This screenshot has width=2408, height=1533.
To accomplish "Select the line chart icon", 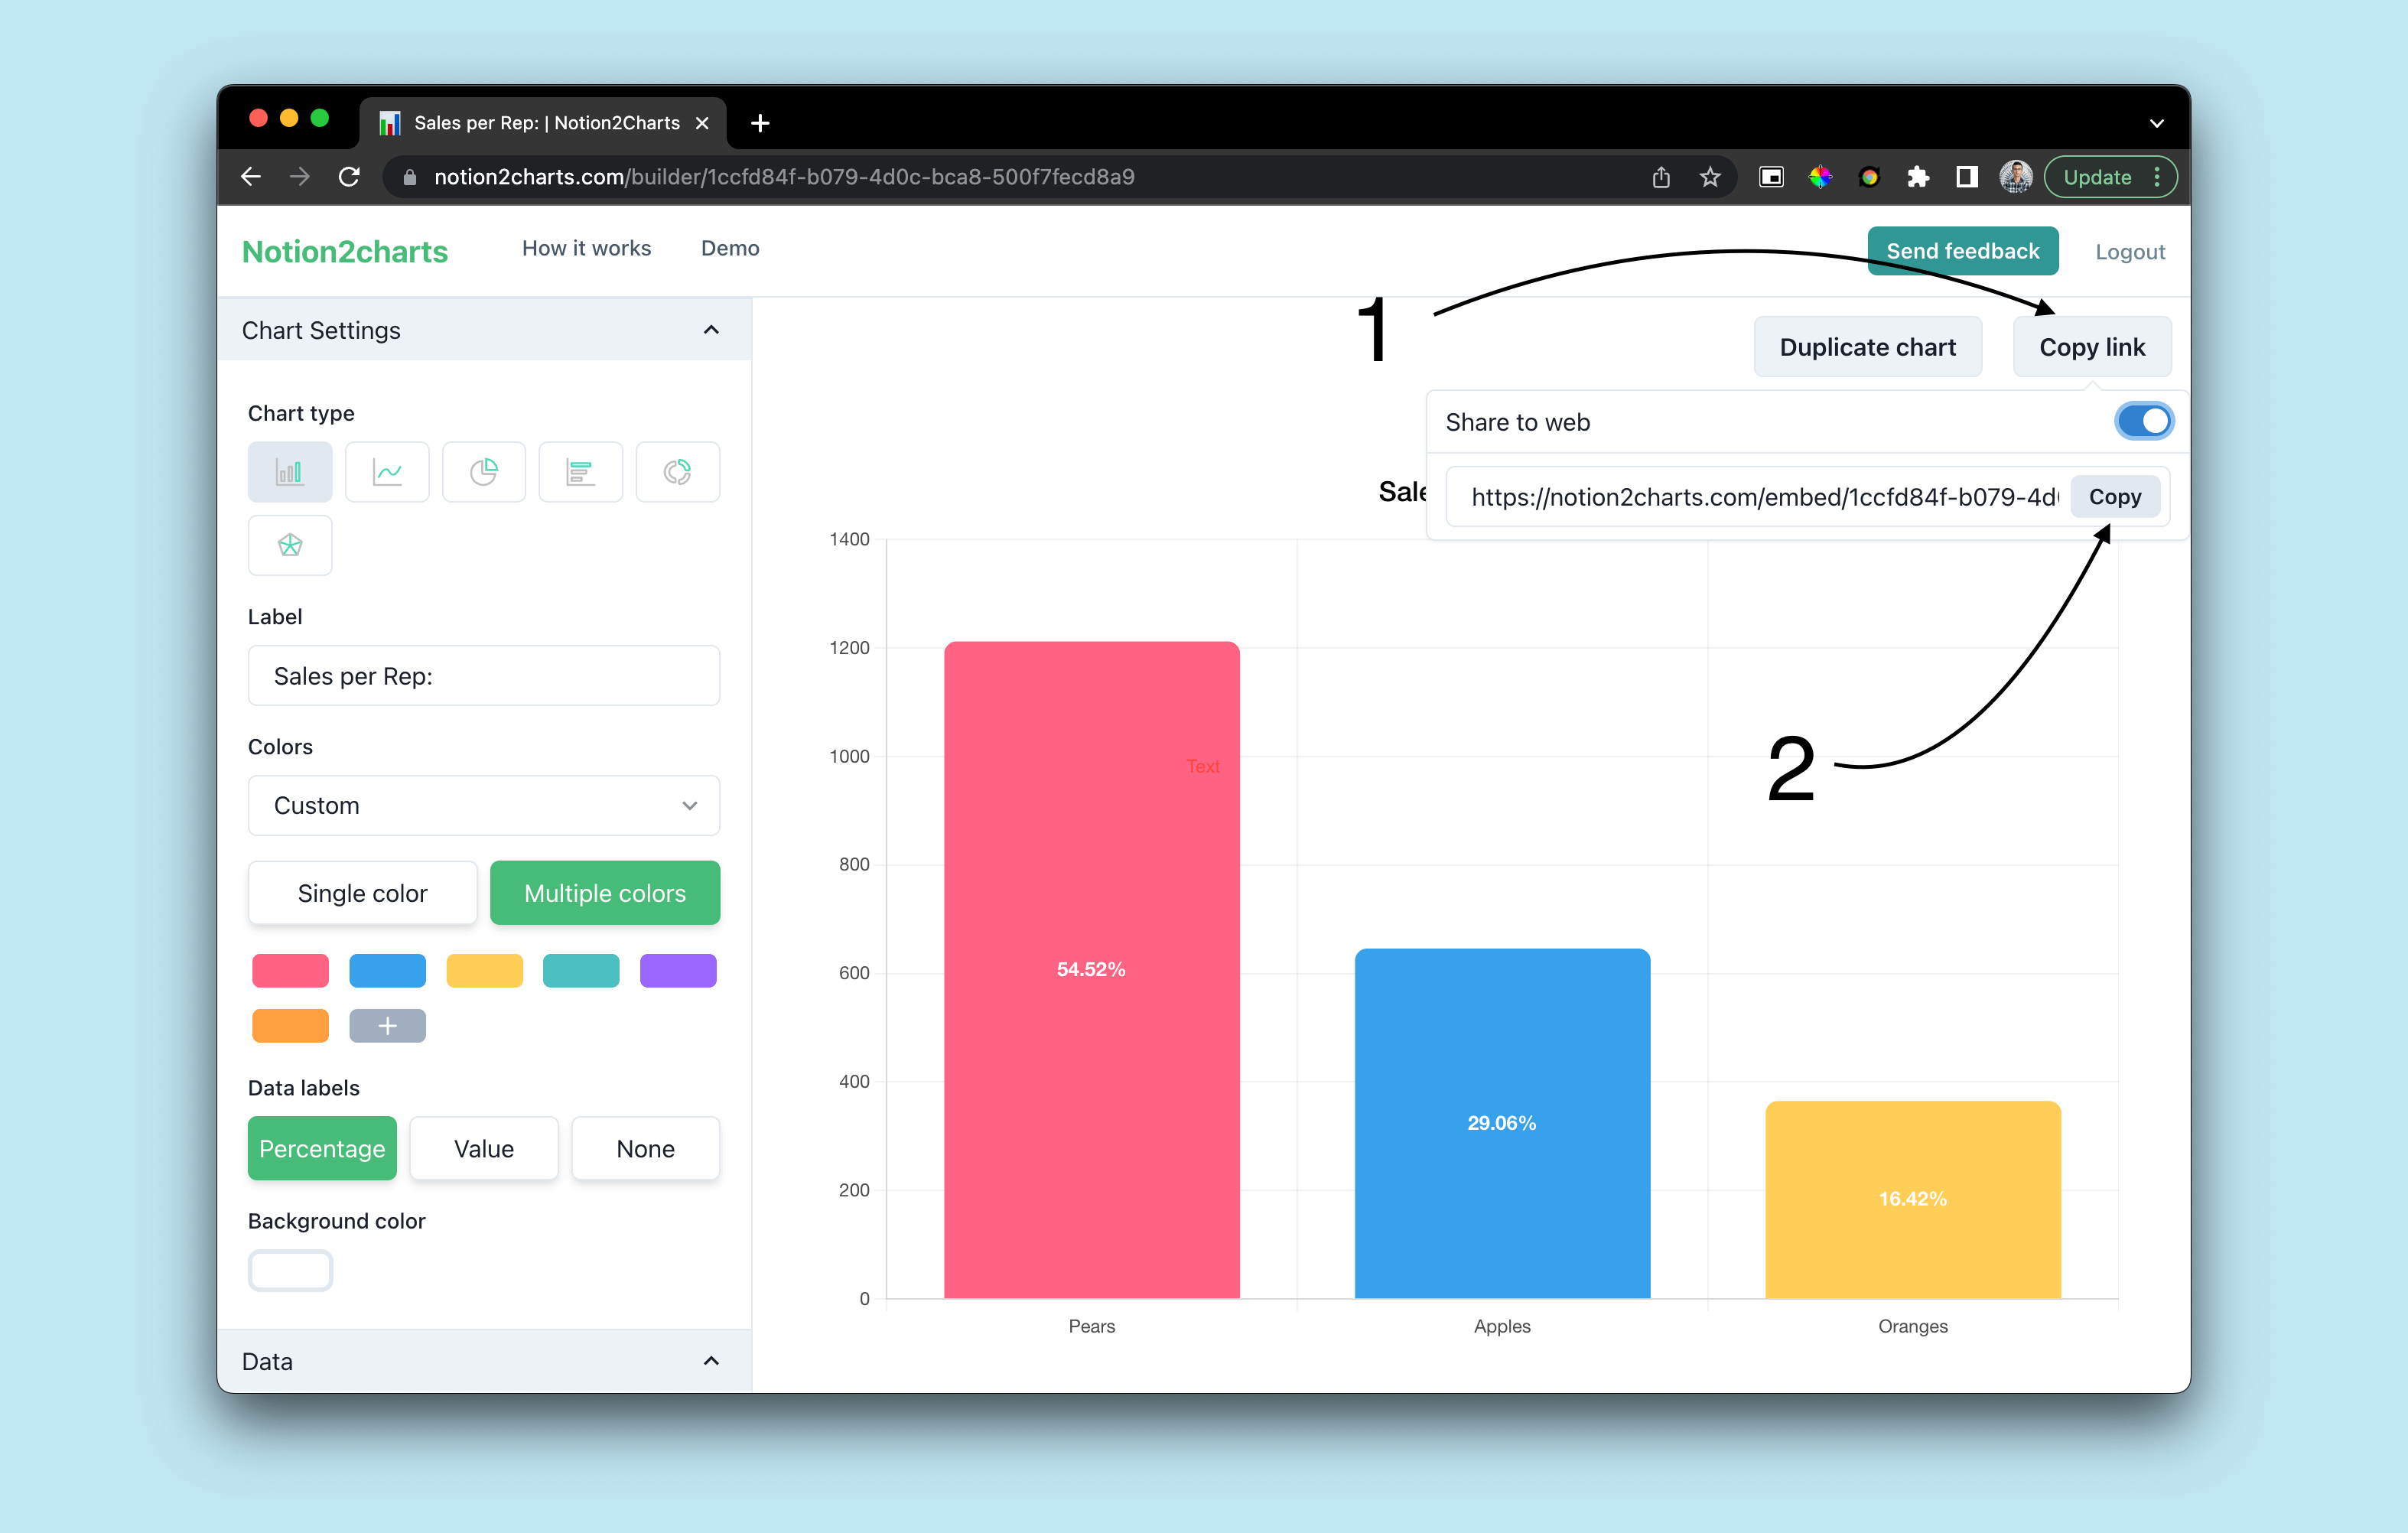I will (386, 470).
